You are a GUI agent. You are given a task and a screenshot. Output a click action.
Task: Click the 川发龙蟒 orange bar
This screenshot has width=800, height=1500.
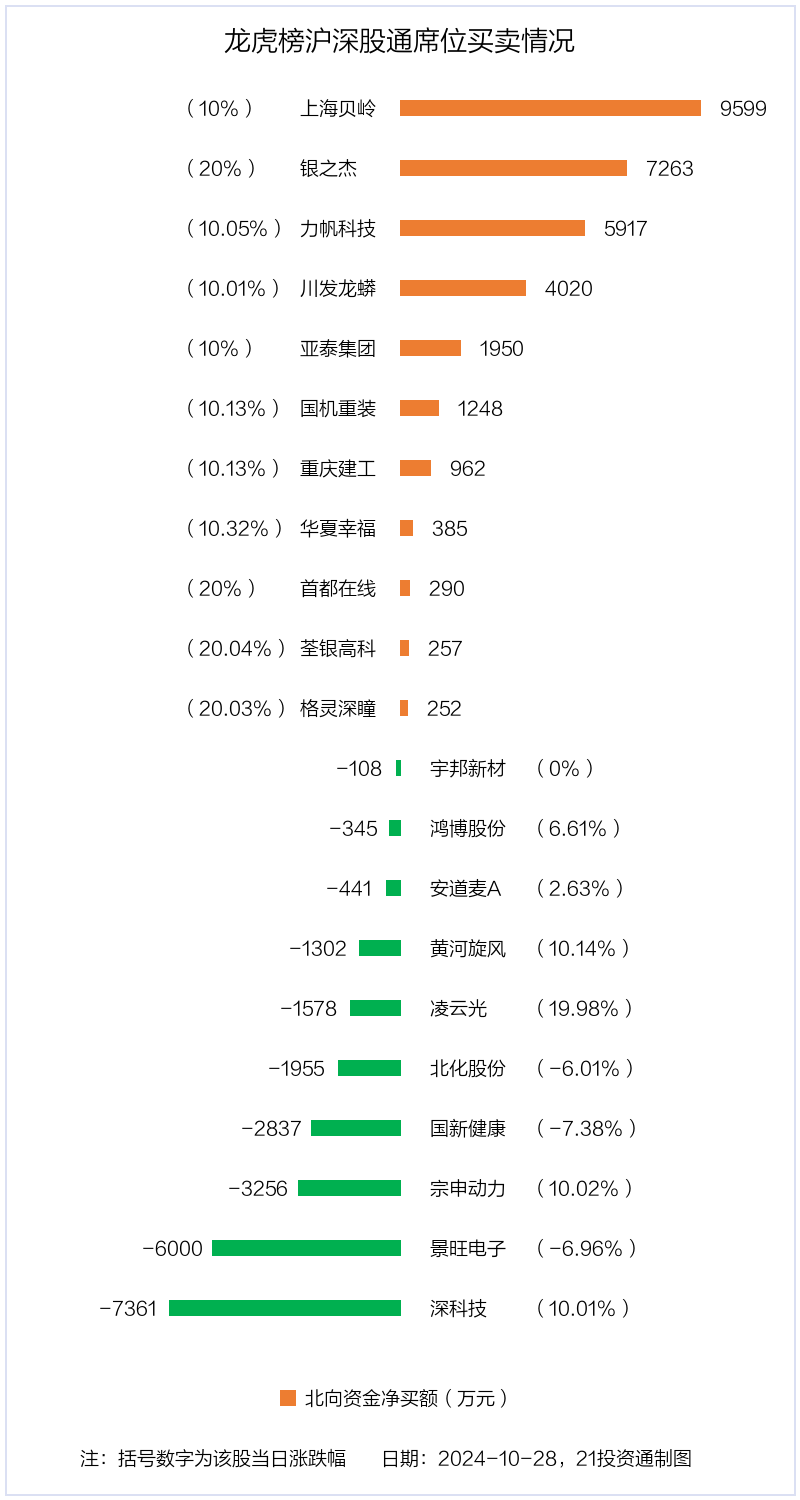point(463,288)
